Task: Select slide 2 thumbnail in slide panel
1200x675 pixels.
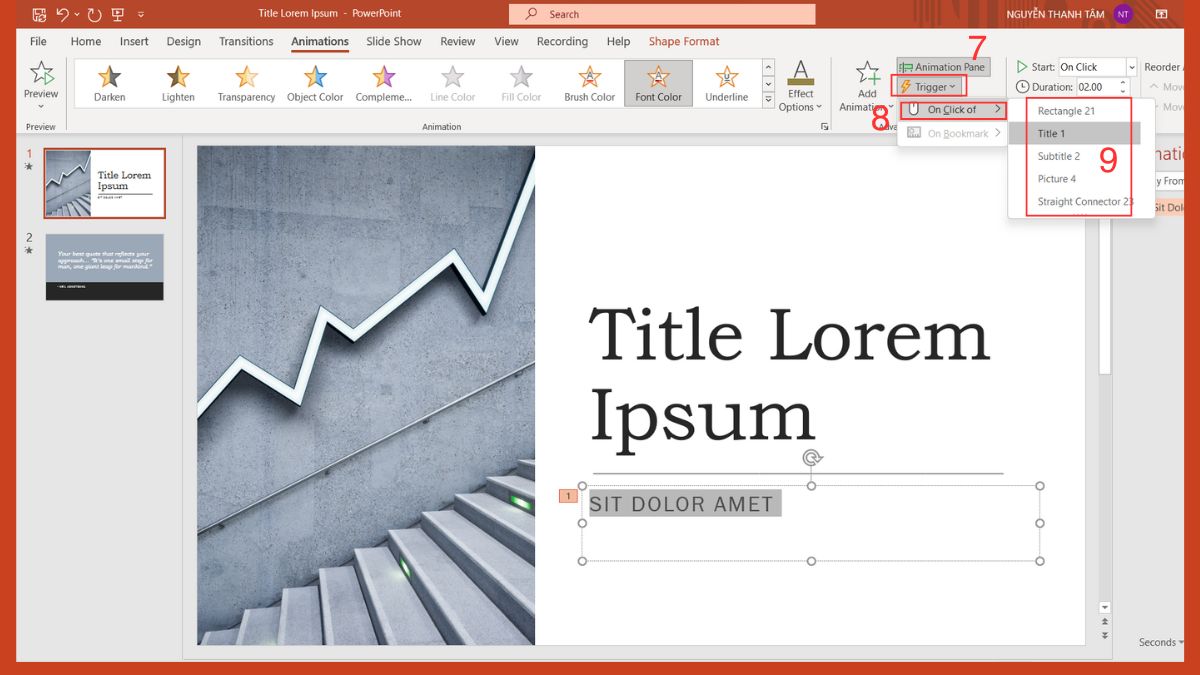Action: [104, 266]
